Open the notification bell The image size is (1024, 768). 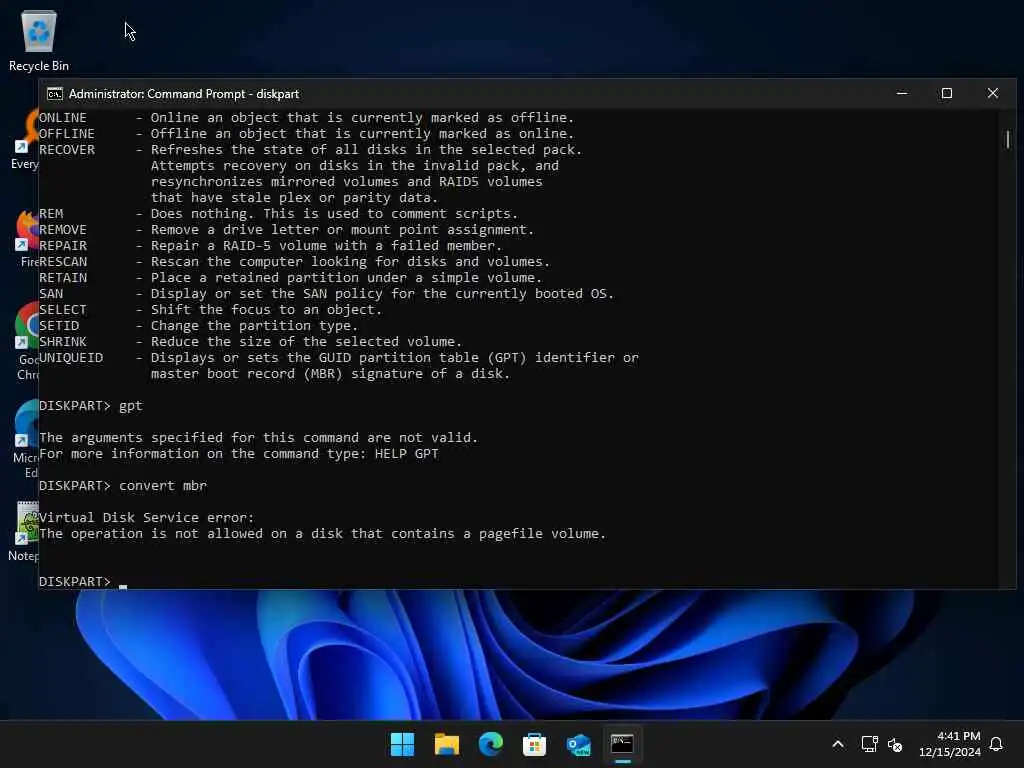point(997,744)
